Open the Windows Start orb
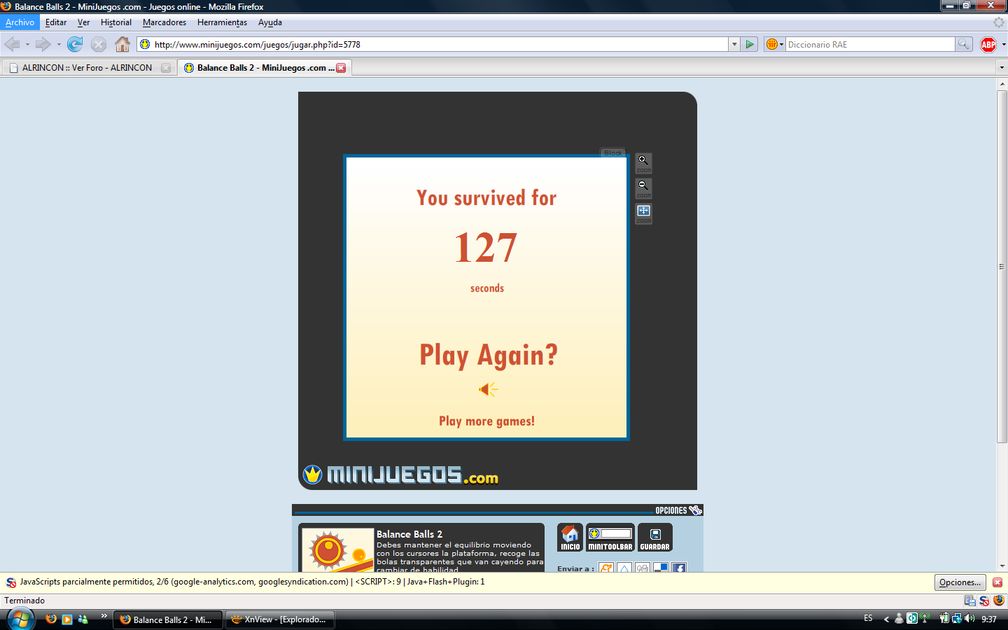This screenshot has height=630, width=1008. (x=21, y=619)
